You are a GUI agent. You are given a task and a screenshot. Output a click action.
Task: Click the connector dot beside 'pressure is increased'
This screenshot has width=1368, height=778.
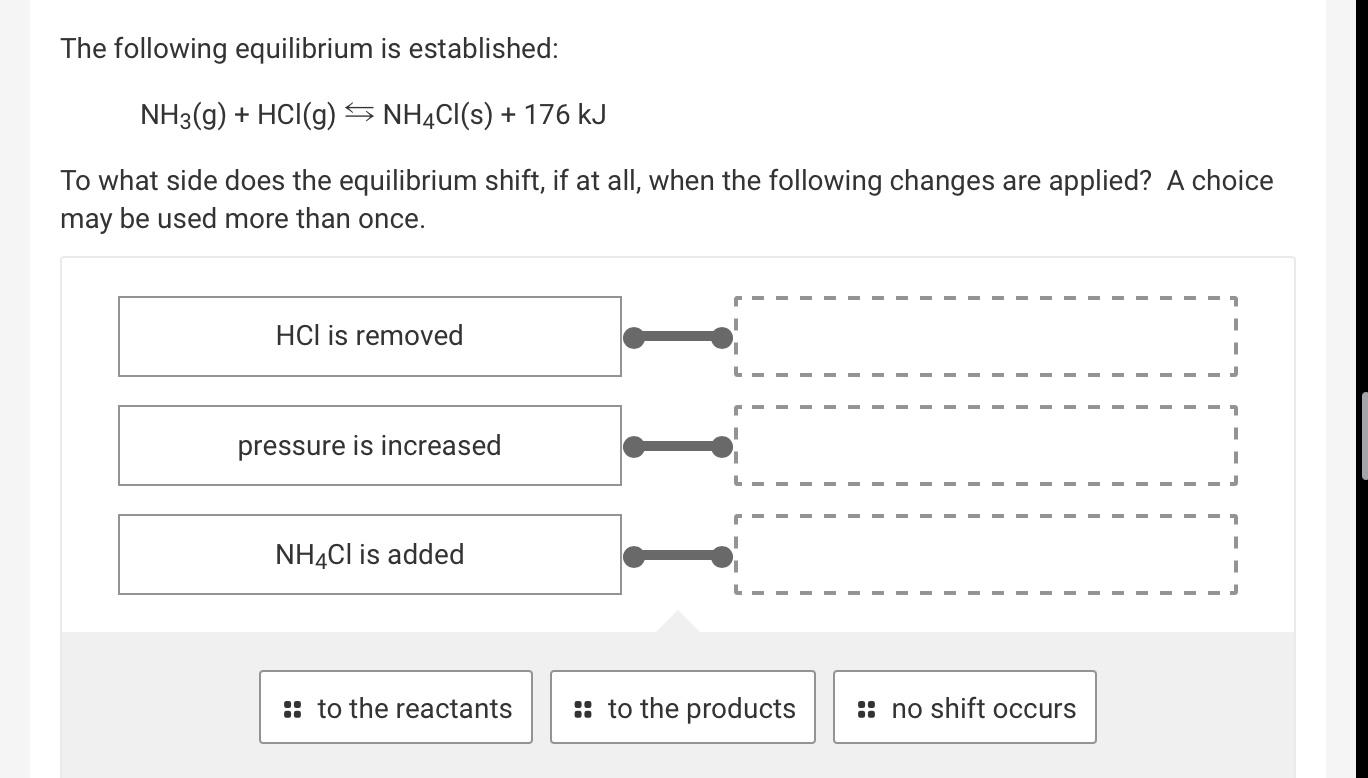click(x=634, y=446)
